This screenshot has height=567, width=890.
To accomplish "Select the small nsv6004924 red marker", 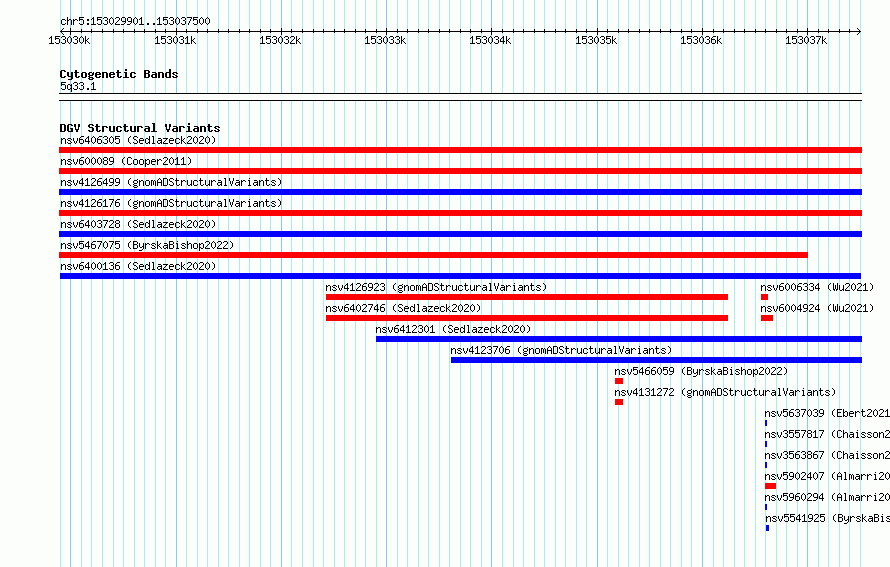I will [x=767, y=318].
